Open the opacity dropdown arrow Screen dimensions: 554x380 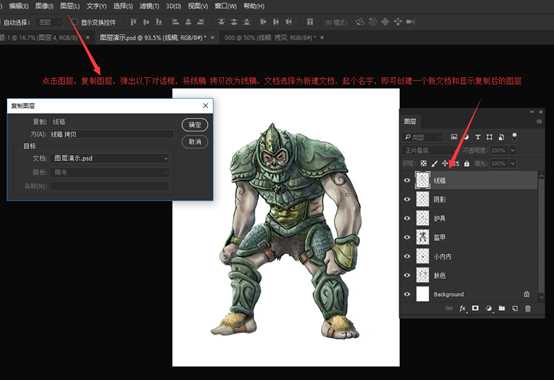pyautogui.click(x=513, y=150)
